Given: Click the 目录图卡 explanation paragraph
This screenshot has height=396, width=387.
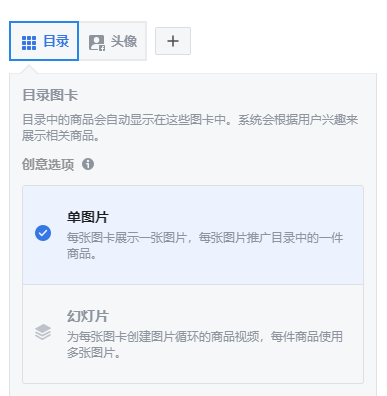Looking at the screenshot, I should (x=190, y=128).
